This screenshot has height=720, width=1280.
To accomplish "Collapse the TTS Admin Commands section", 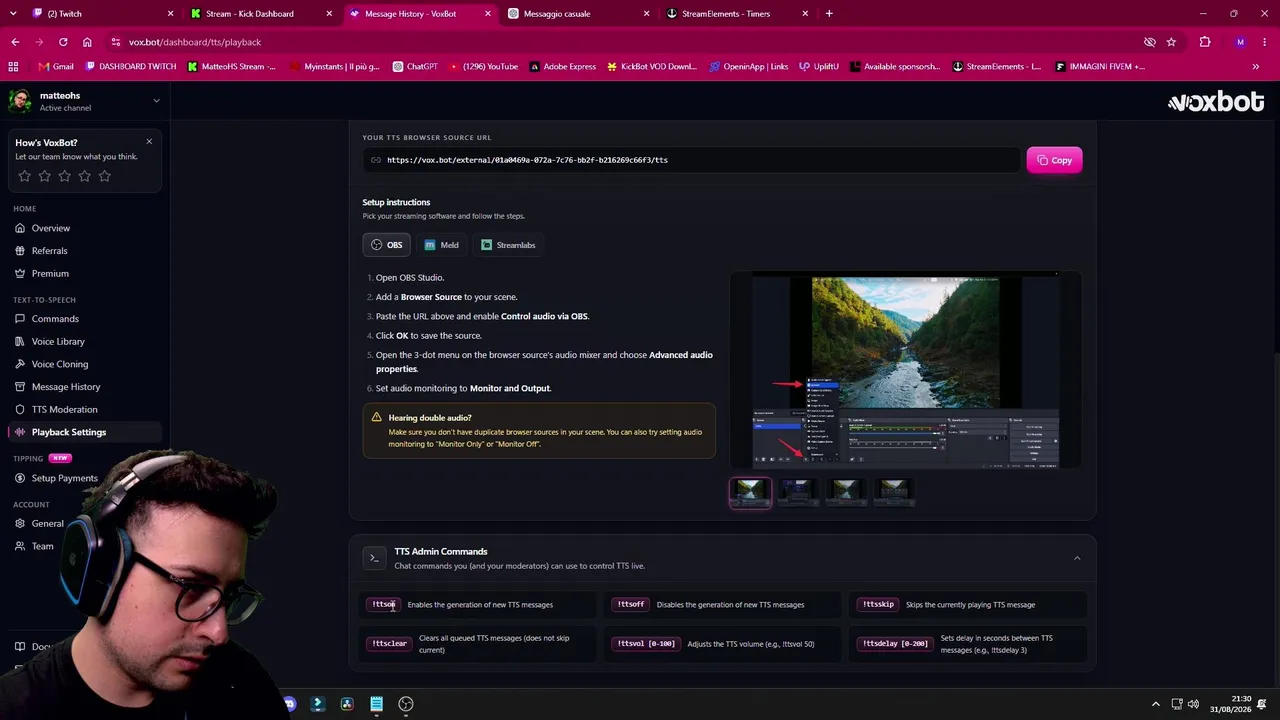I will 1077,558.
